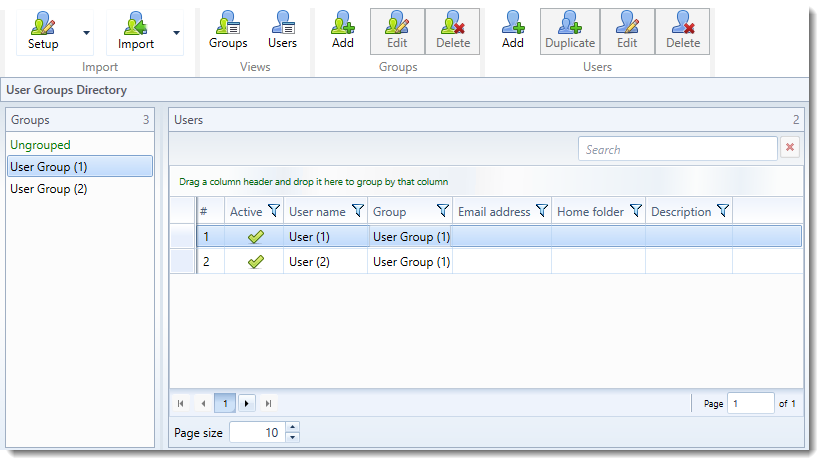Go to next page in pager
Viewport: 824px width, 465px height.
point(247,403)
